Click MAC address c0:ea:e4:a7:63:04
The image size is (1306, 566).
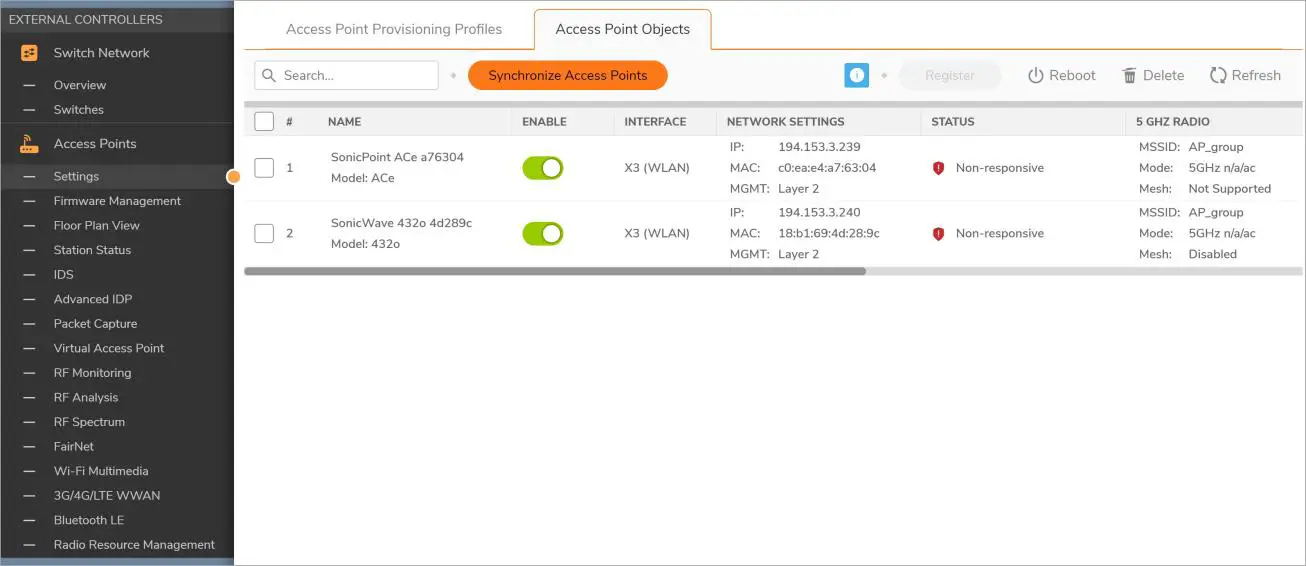point(827,168)
